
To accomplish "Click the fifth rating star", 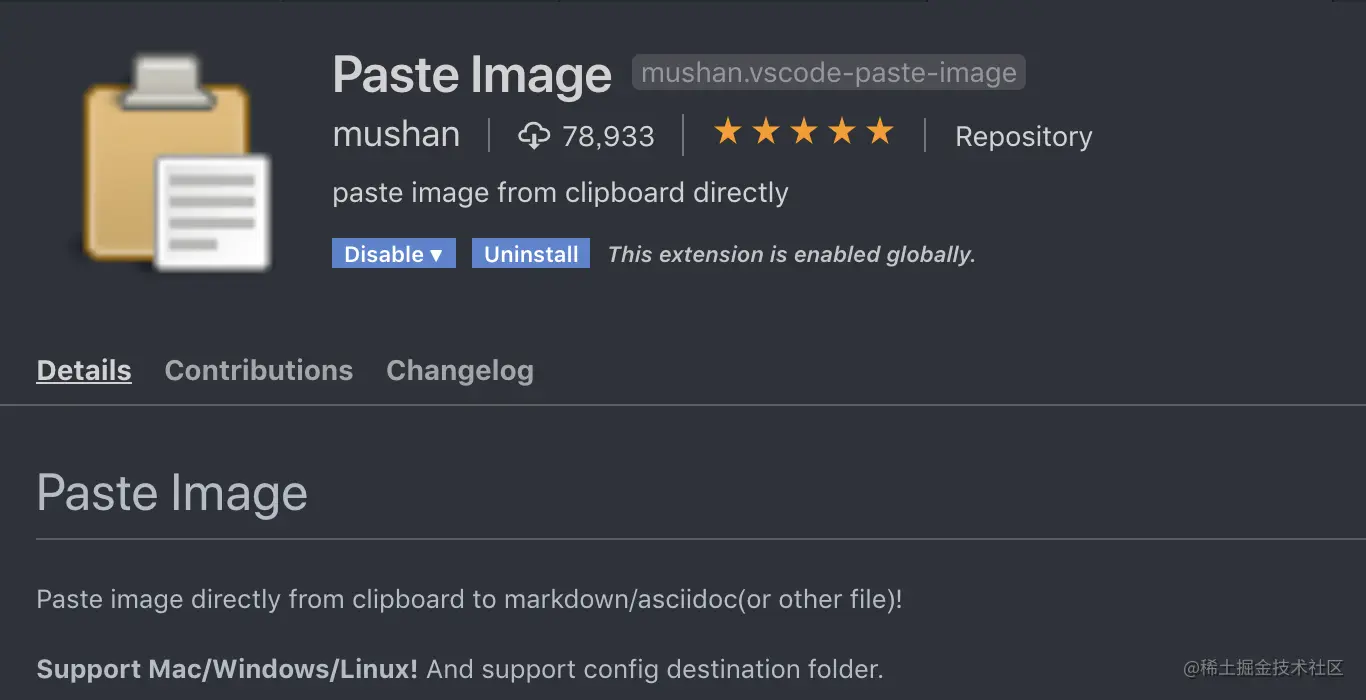I will tap(880, 132).
